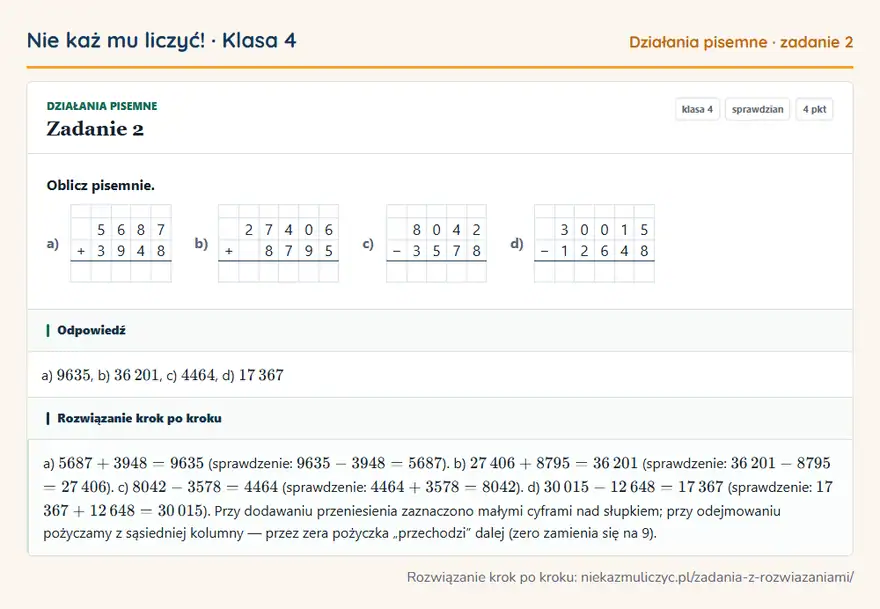The height and width of the screenshot is (609, 880).
Task: Click the subtraction grid for exercise c) 8042 − 3578
Action: coord(436,243)
